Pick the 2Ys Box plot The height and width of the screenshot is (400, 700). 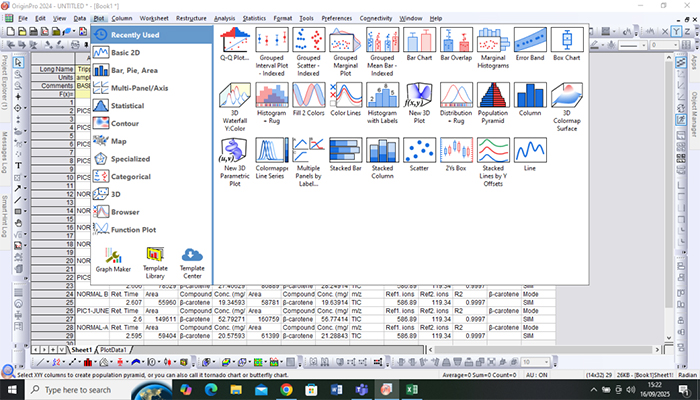[456, 154]
